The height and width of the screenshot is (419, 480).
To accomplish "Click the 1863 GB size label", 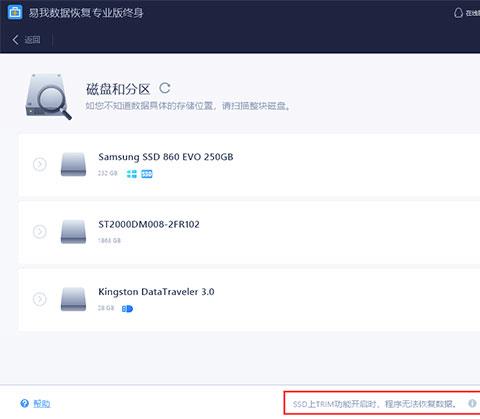I will (x=109, y=240).
